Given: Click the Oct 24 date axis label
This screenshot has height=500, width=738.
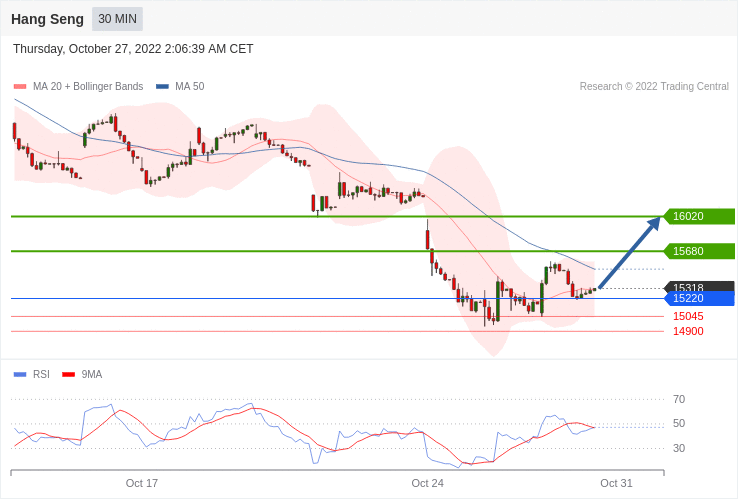Looking at the screenshot, I should [427, 483].
